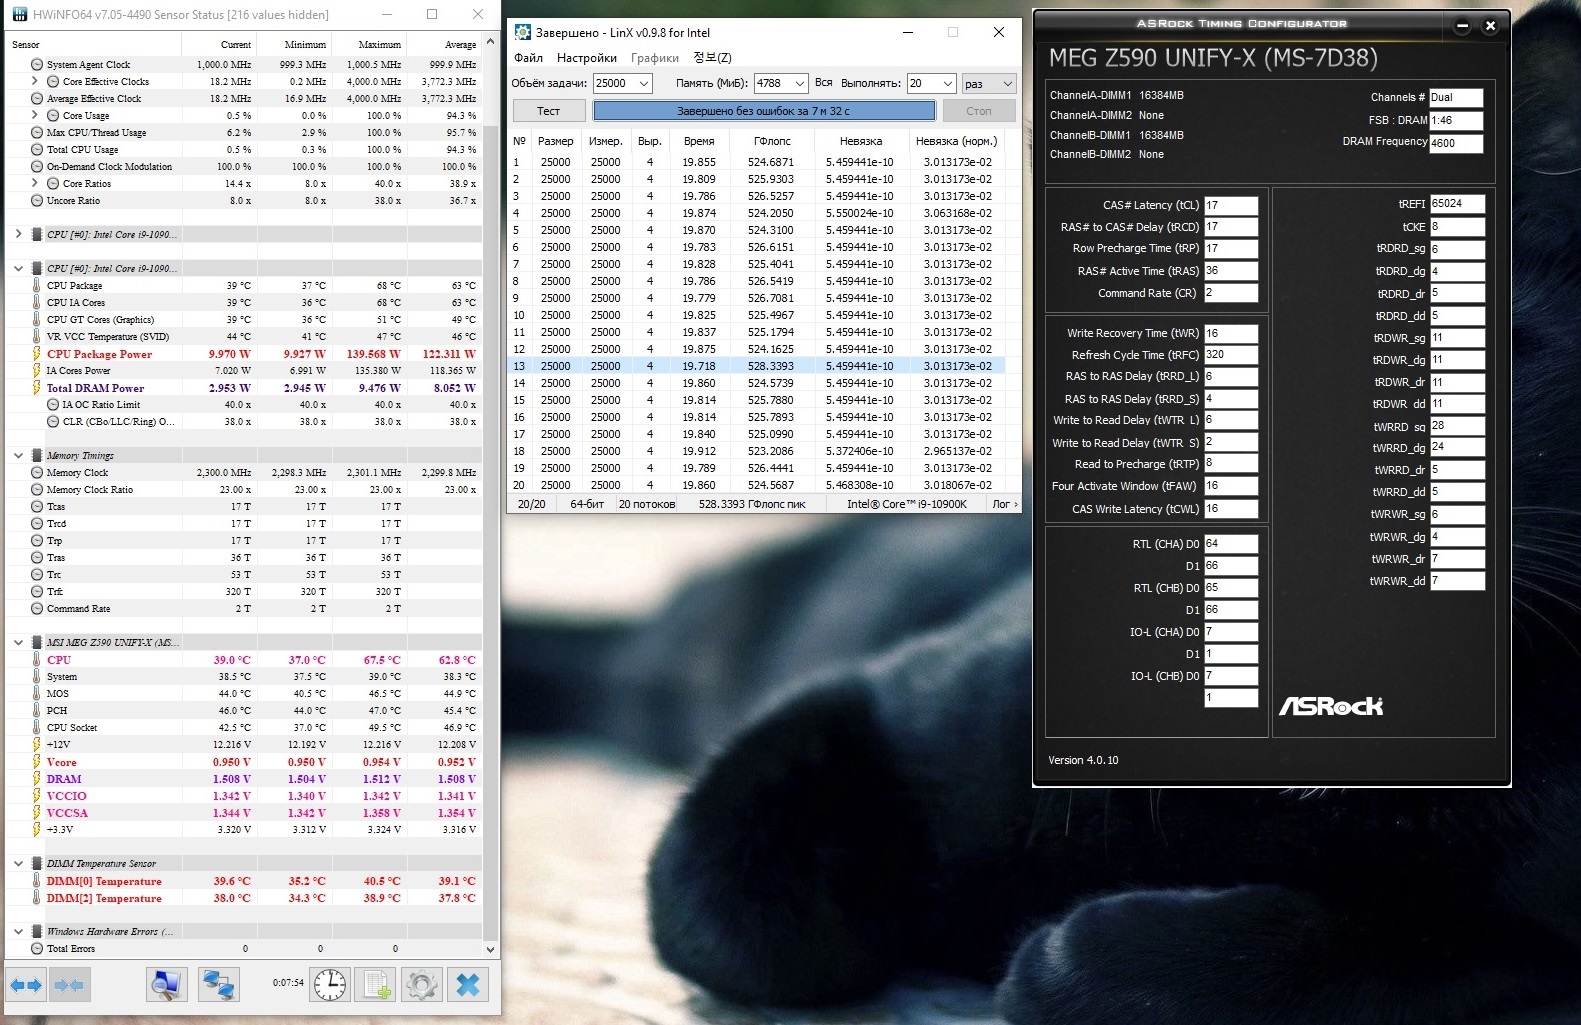Click the System Agent Clock row icon
1581x1025 pixels.
tap(37, 65)
